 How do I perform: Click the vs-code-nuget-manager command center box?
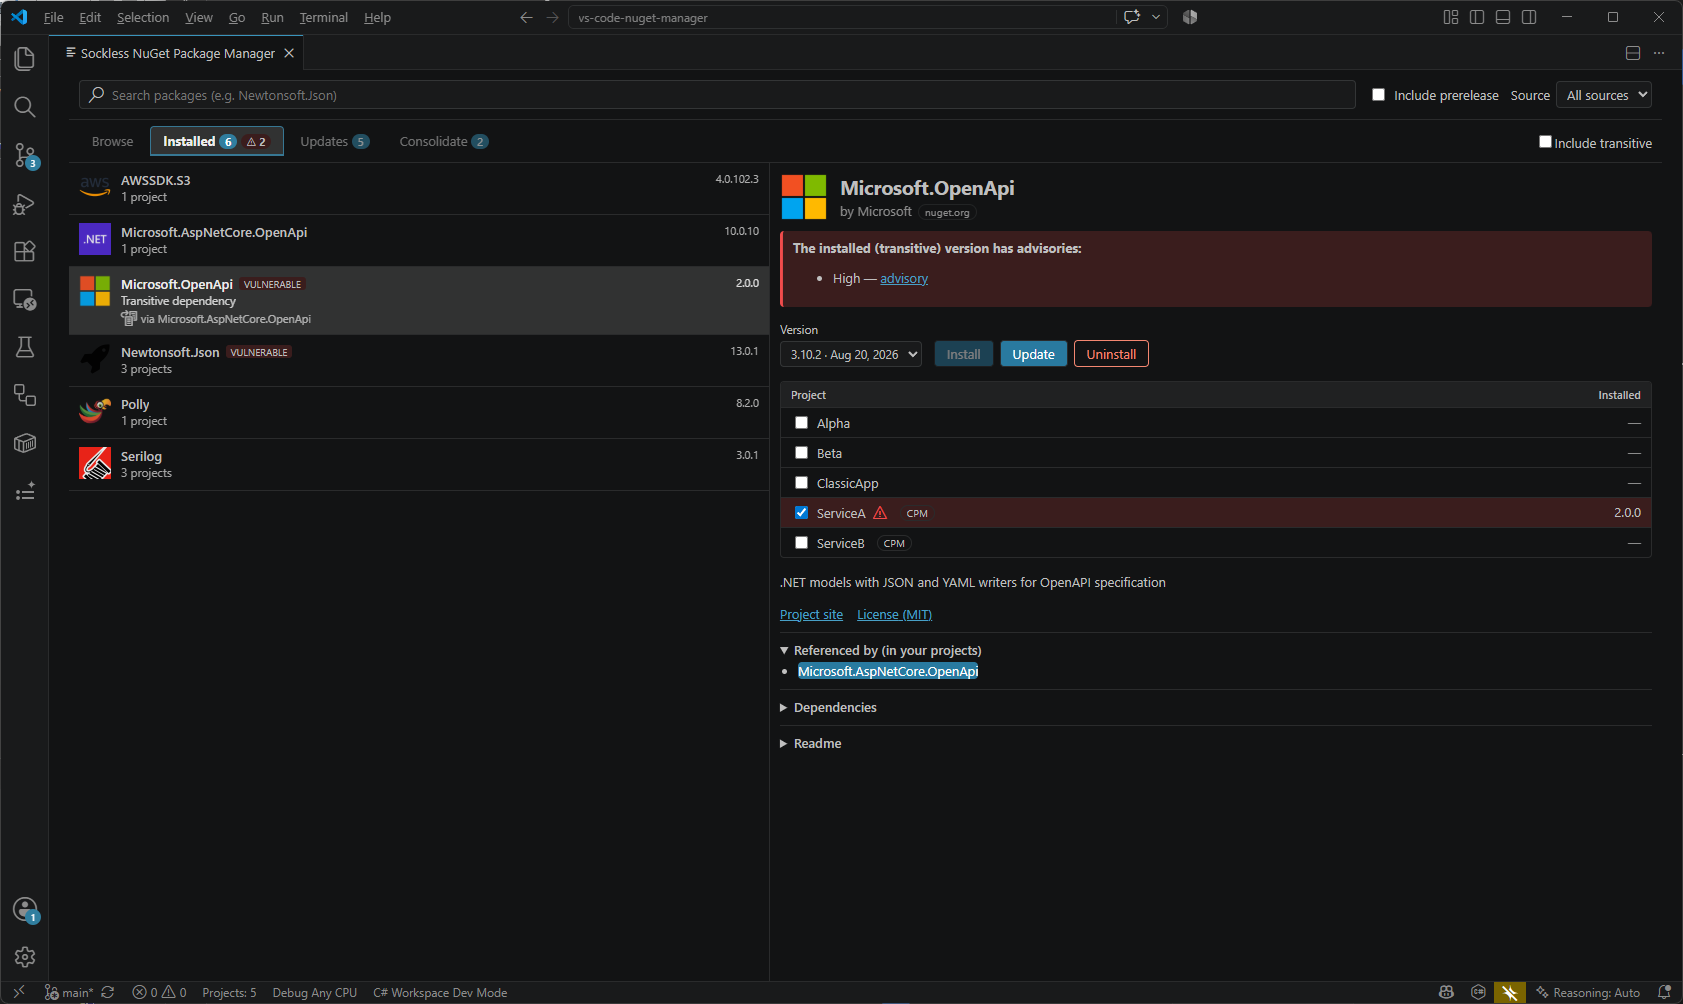point(842,17)
